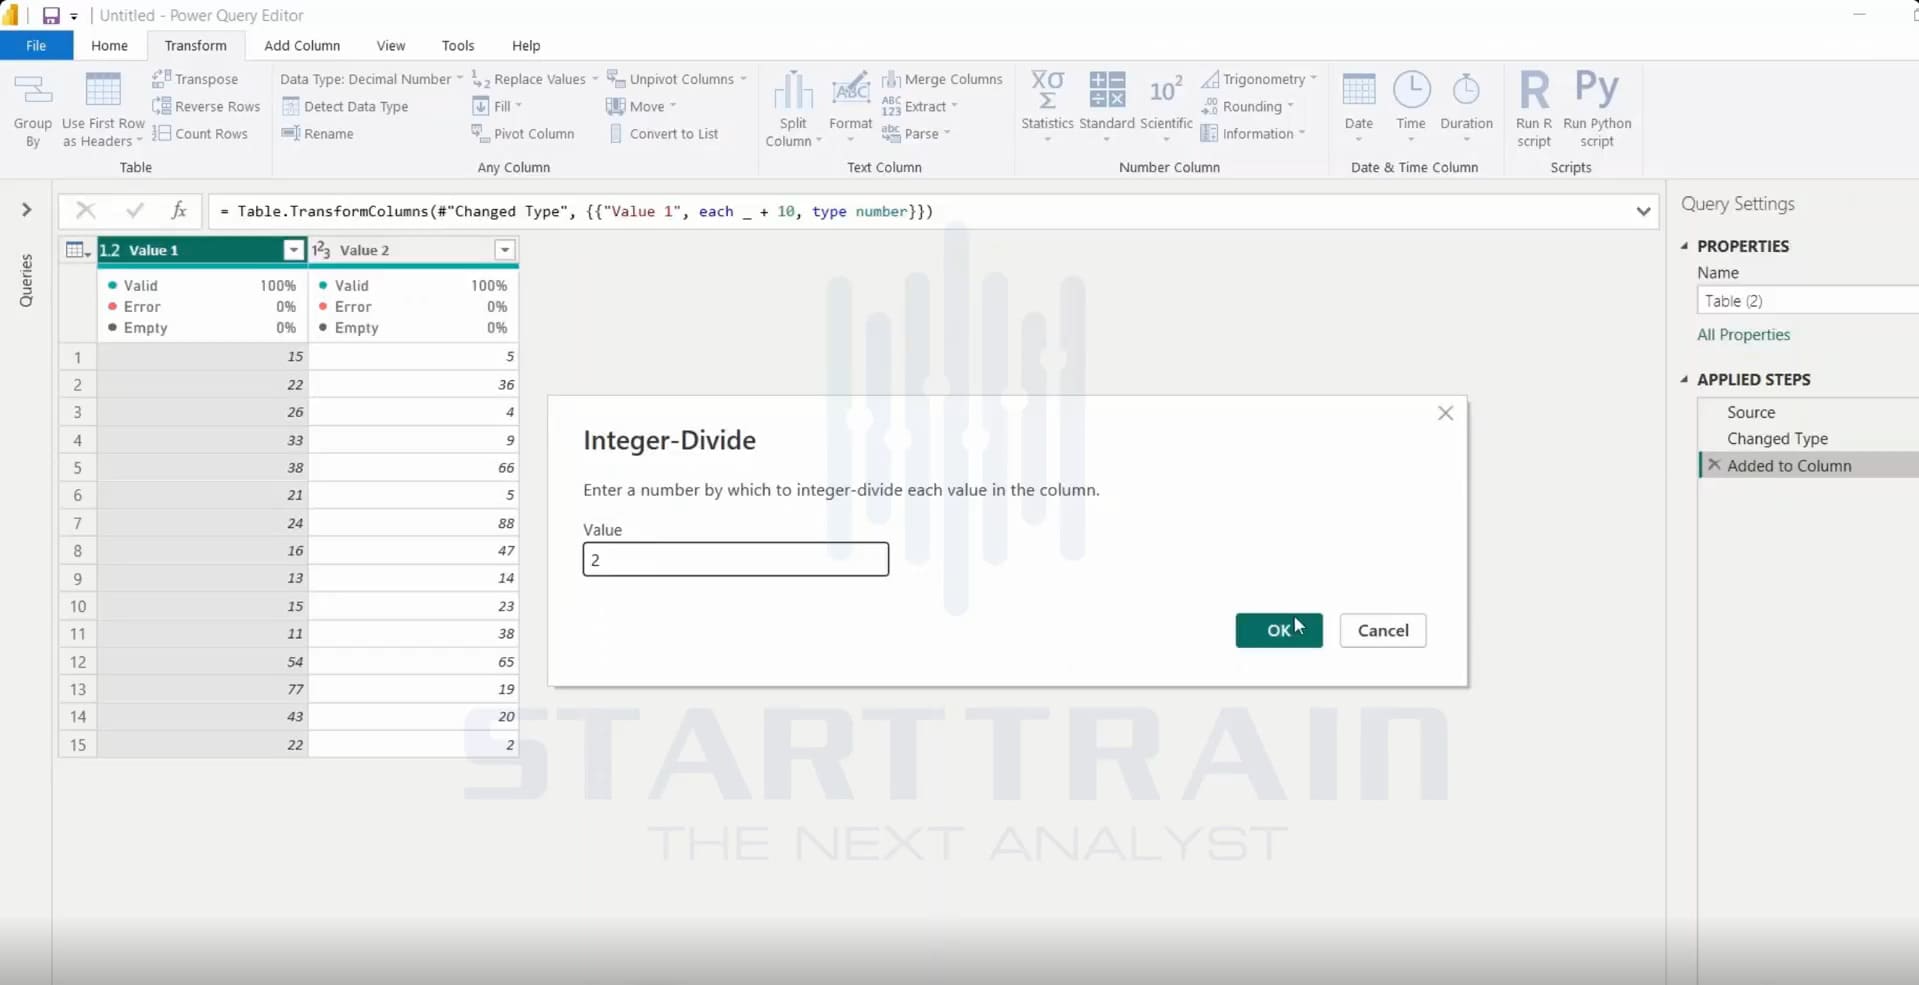Click the fx formula icon
The image size is (1919, 985).
(179, 210)
